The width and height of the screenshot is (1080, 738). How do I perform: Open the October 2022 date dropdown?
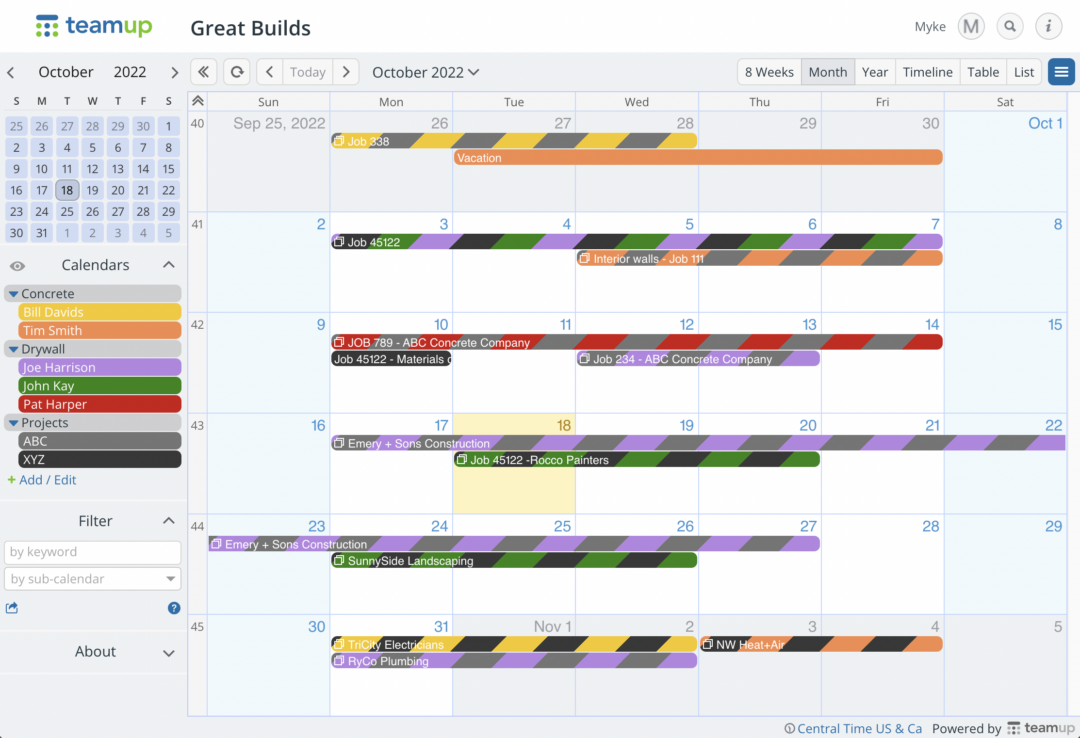click(x=425, y=71)
